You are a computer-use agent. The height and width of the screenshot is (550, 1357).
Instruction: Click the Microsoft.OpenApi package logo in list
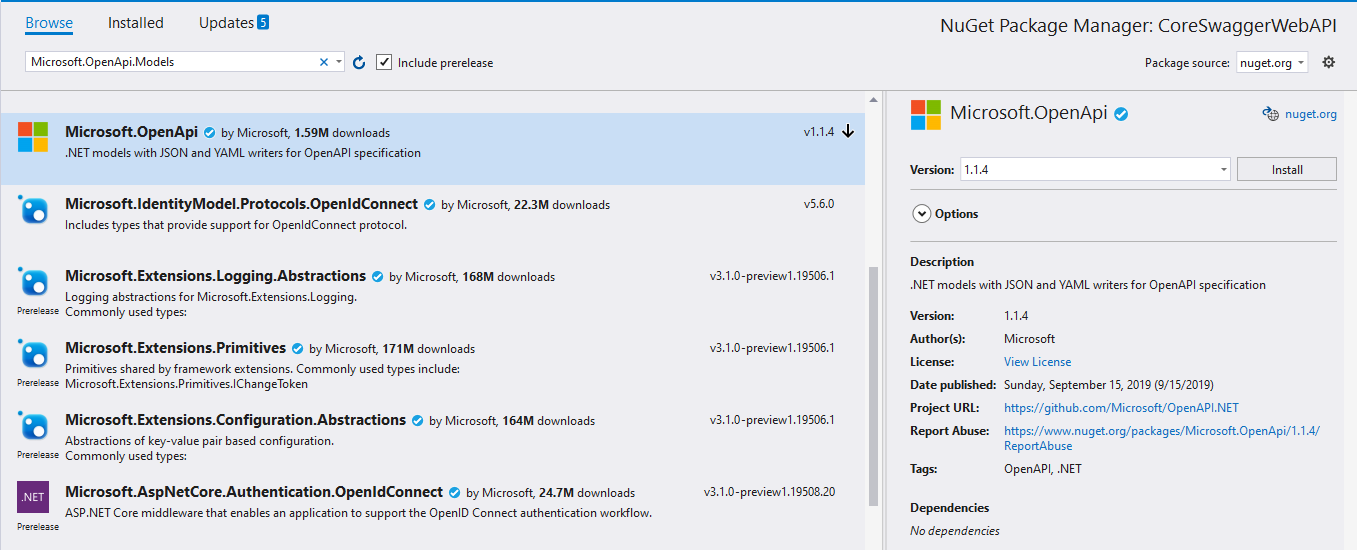point(33,138)
